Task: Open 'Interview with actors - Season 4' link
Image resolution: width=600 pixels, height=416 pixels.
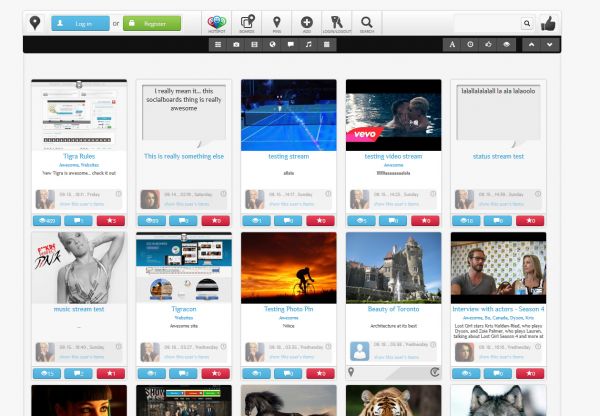Action: coord(498,309)
